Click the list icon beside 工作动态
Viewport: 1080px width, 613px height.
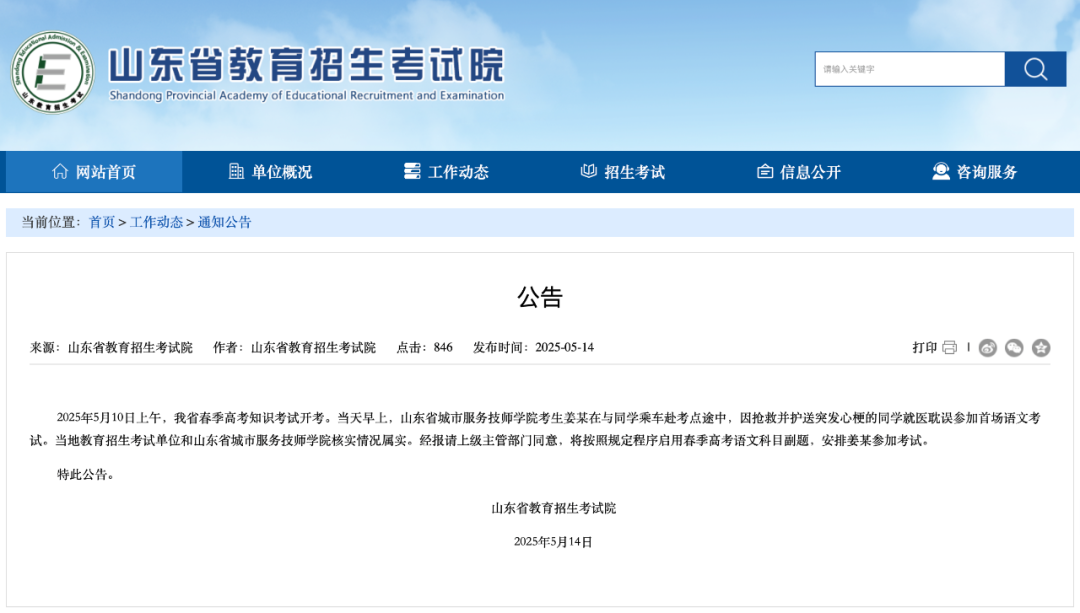click(x=412, y=171)
